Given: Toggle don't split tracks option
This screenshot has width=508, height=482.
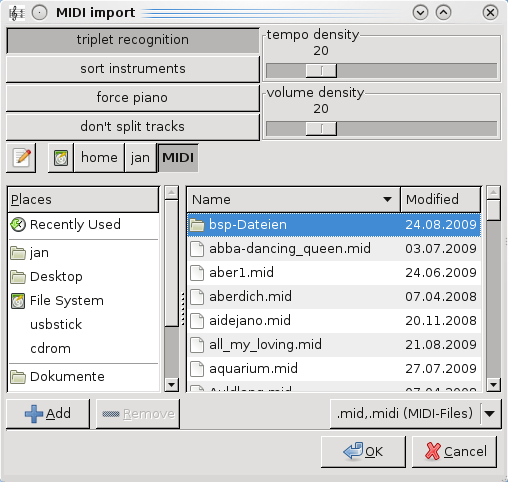Looking at the screenshot, I should 133,127.
